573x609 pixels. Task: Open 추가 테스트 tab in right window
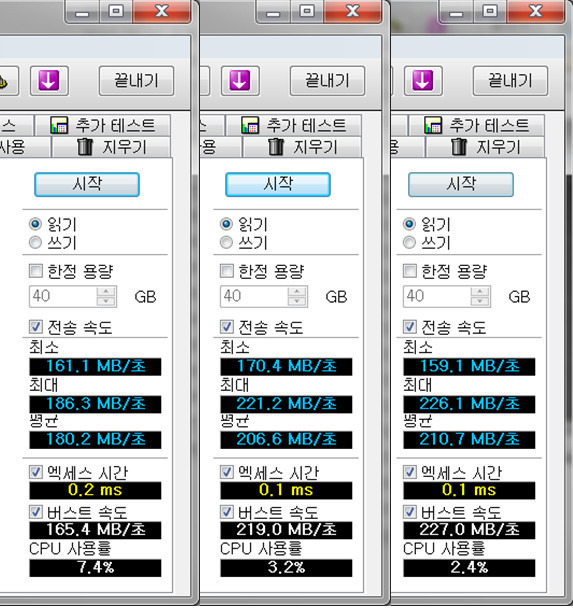(x=477, y=125)
